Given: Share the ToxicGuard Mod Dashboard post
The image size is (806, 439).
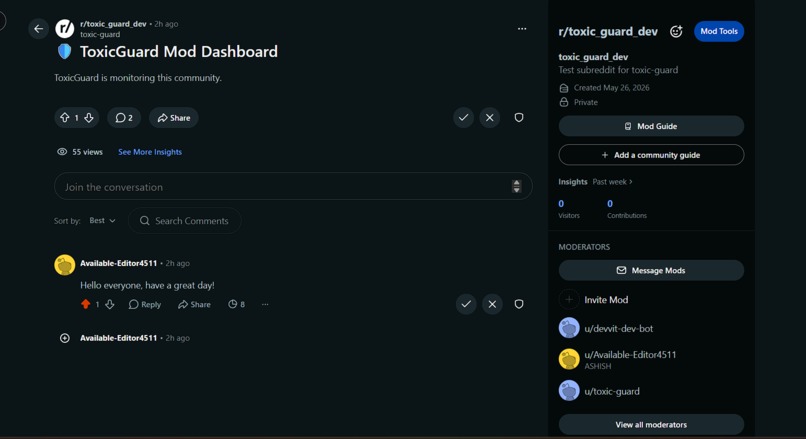Looking at the screenshot, I should [x=174, y=118].
